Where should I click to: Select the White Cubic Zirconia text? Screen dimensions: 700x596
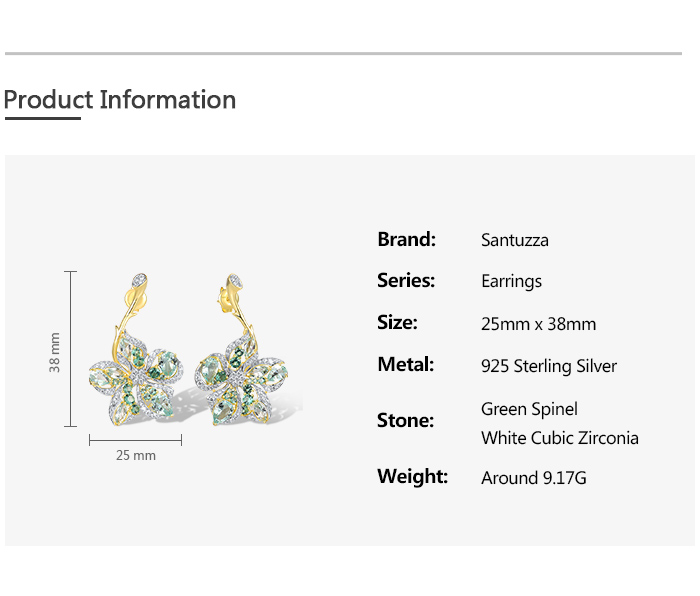coord(559,438)
